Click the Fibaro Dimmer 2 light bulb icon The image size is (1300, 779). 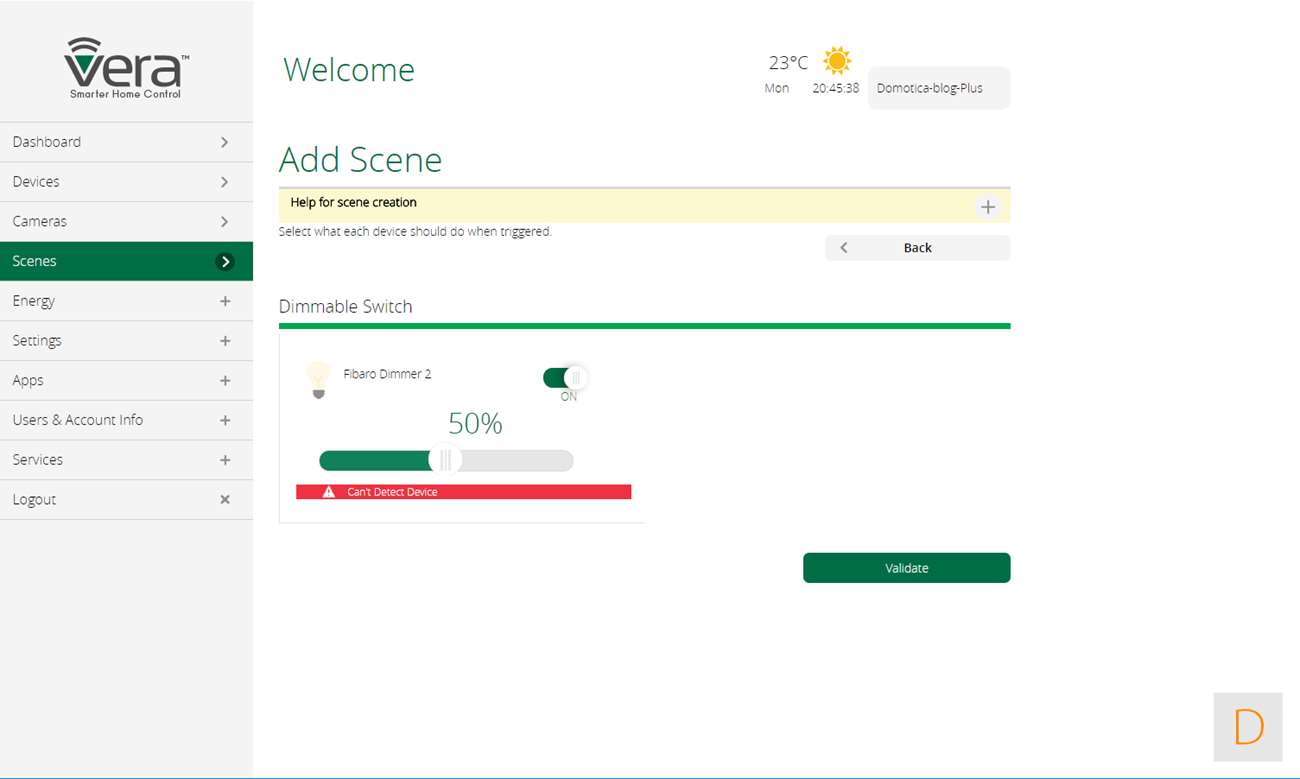tap(318, 380)
